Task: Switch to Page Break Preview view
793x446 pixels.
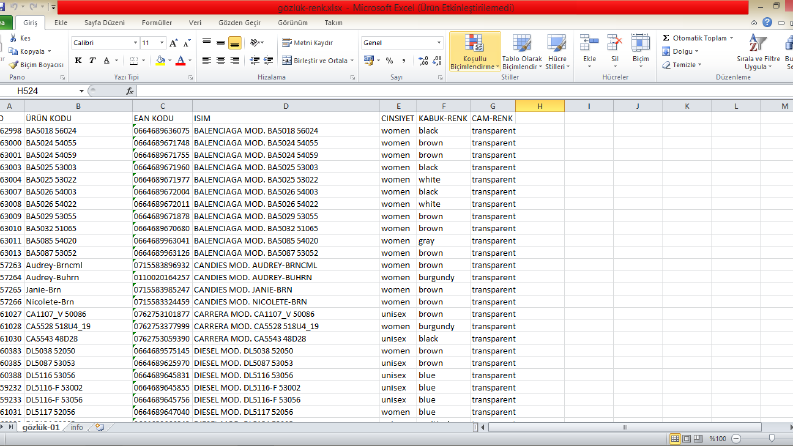Action: click(698, 438)
